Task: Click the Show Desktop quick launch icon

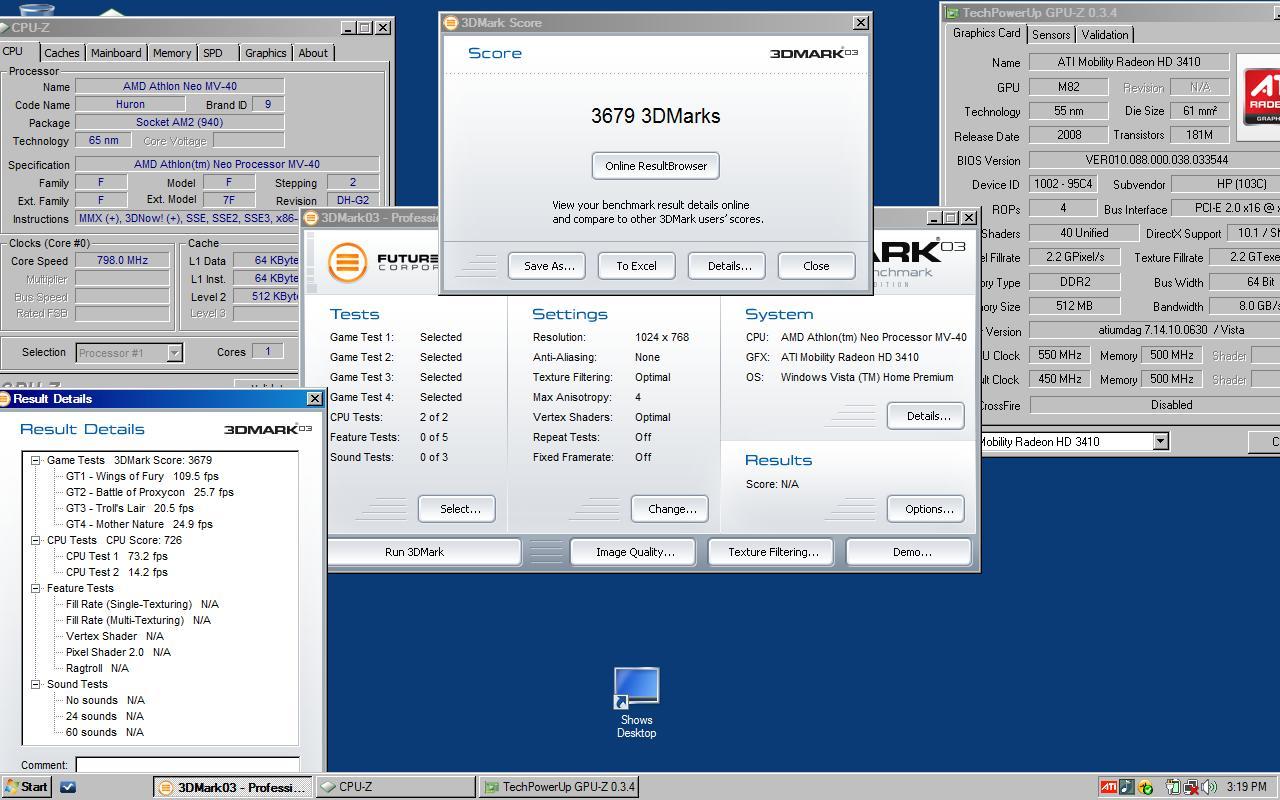Action: [x=68, y=787]
